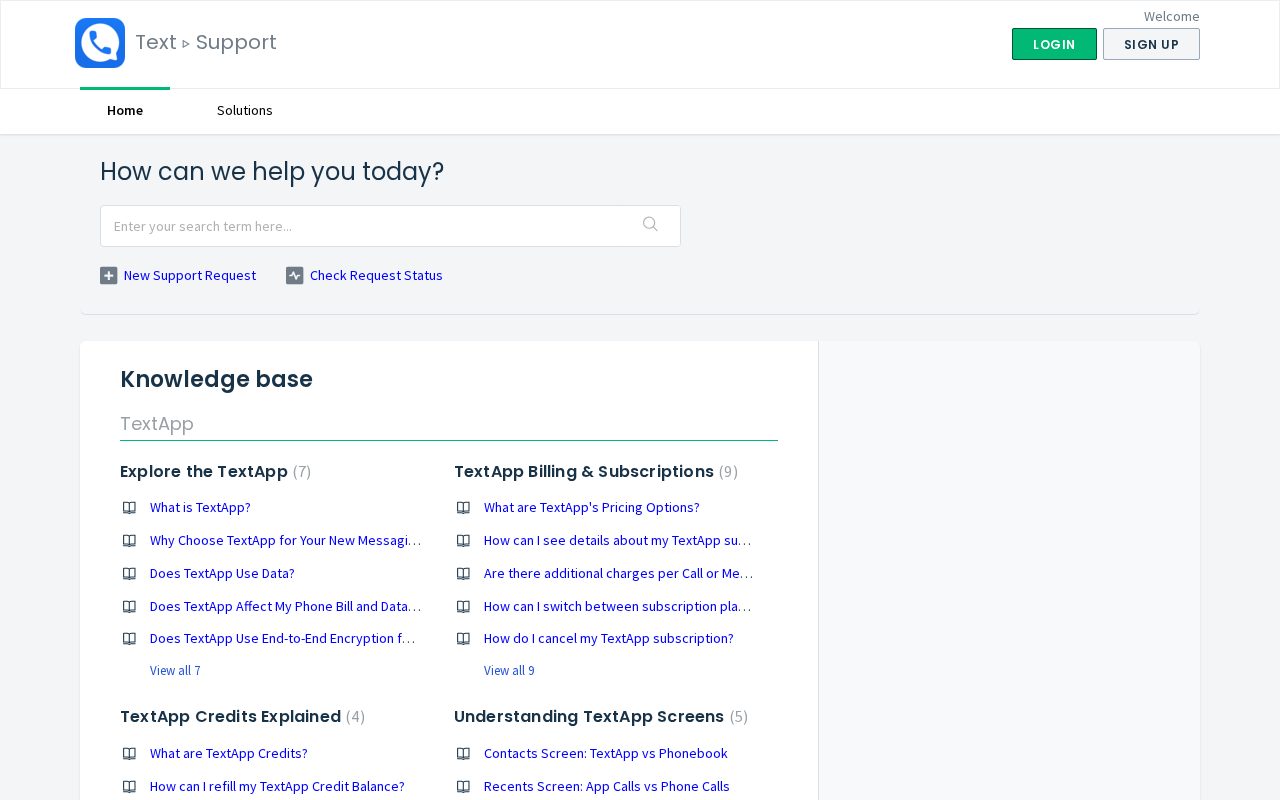The width and height of the screenshot is (1280, 800).
Task: Click the New Support Request plus icon
Action: click(x=109, y=276)
